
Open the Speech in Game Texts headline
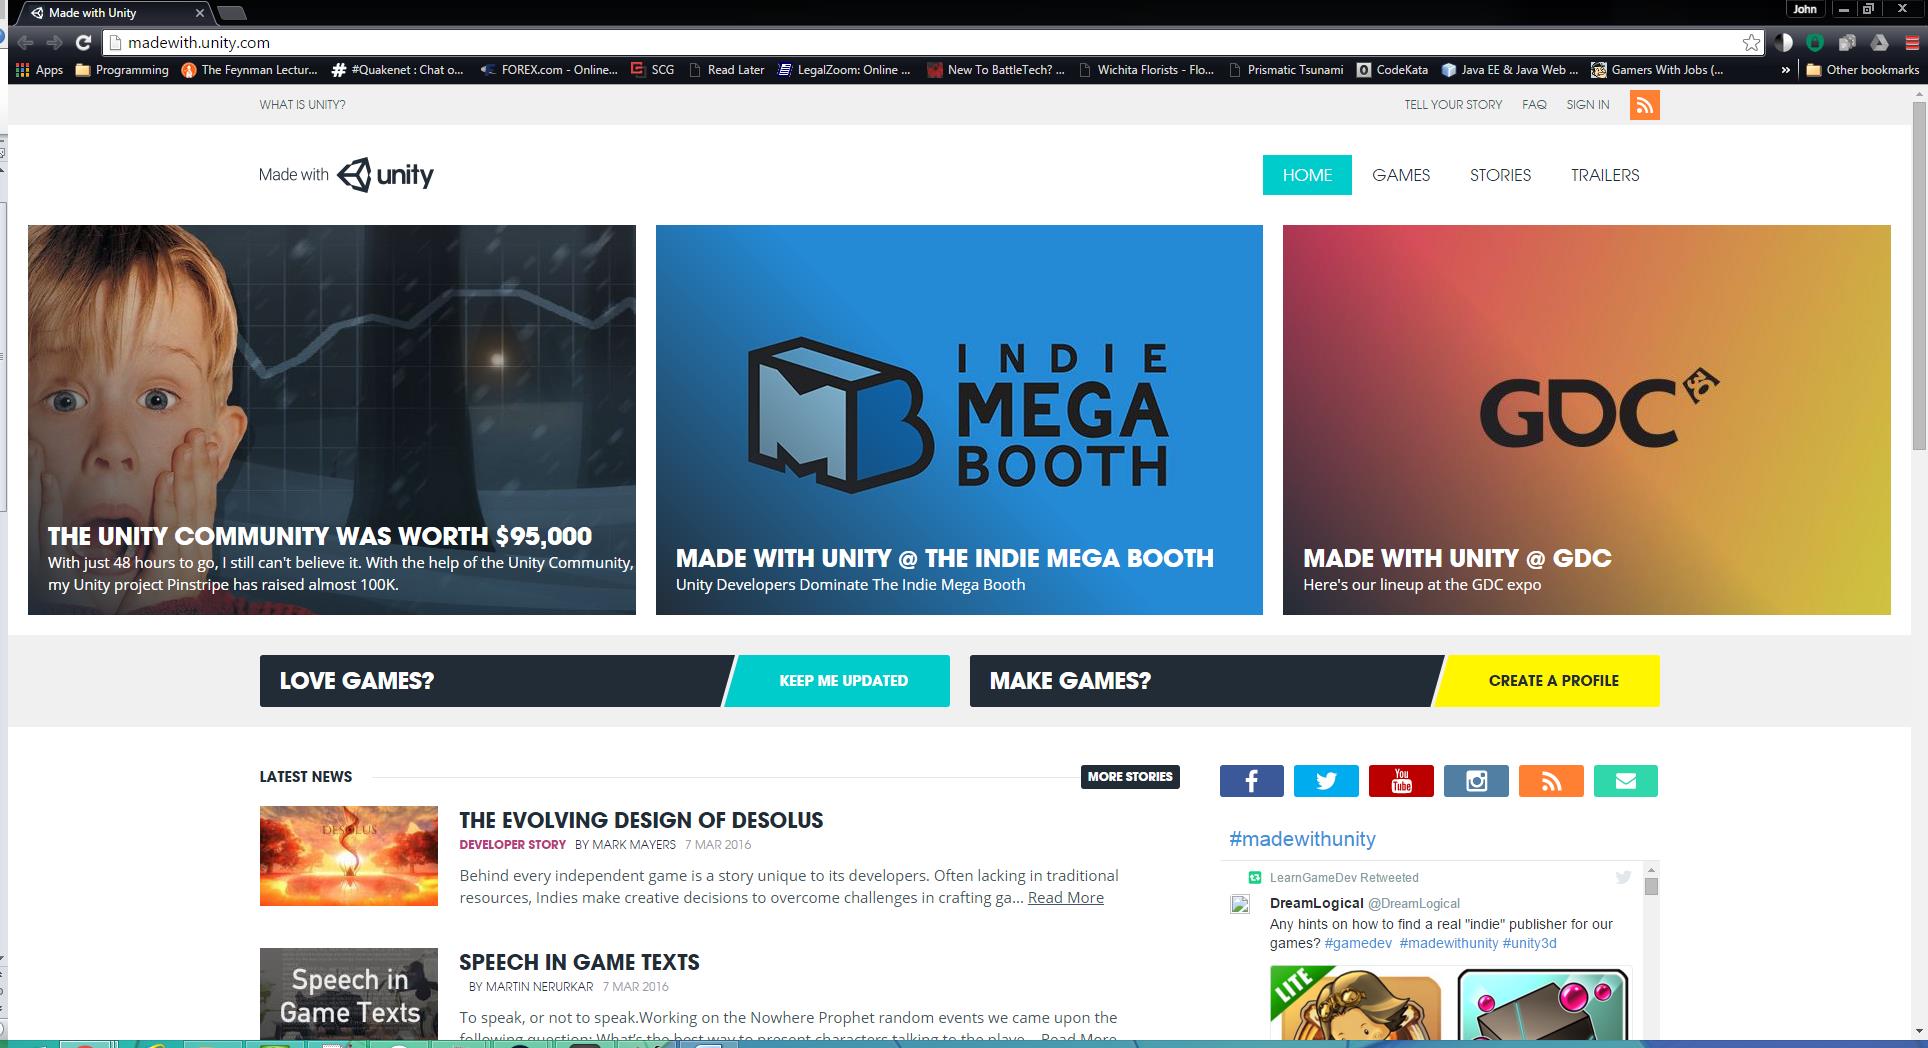click(579, 962)
